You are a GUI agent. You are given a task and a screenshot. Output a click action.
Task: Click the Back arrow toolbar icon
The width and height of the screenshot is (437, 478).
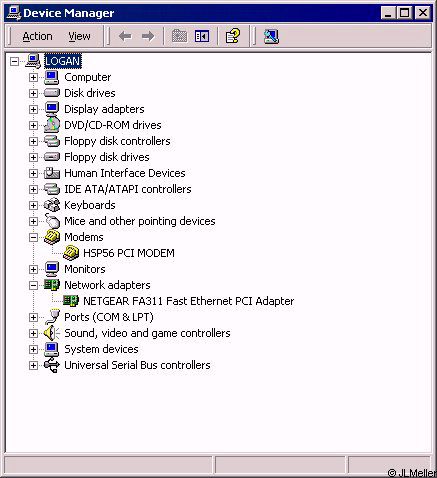tap(125, 36)
